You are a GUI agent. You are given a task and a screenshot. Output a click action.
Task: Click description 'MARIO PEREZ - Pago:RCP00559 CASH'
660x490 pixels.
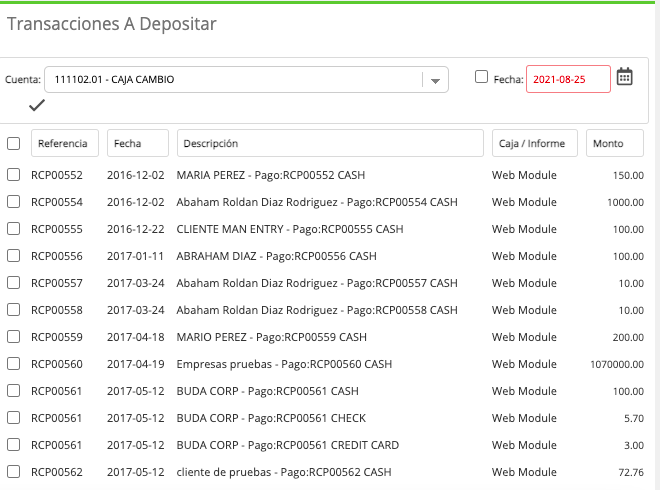click(x=271, y=337)
